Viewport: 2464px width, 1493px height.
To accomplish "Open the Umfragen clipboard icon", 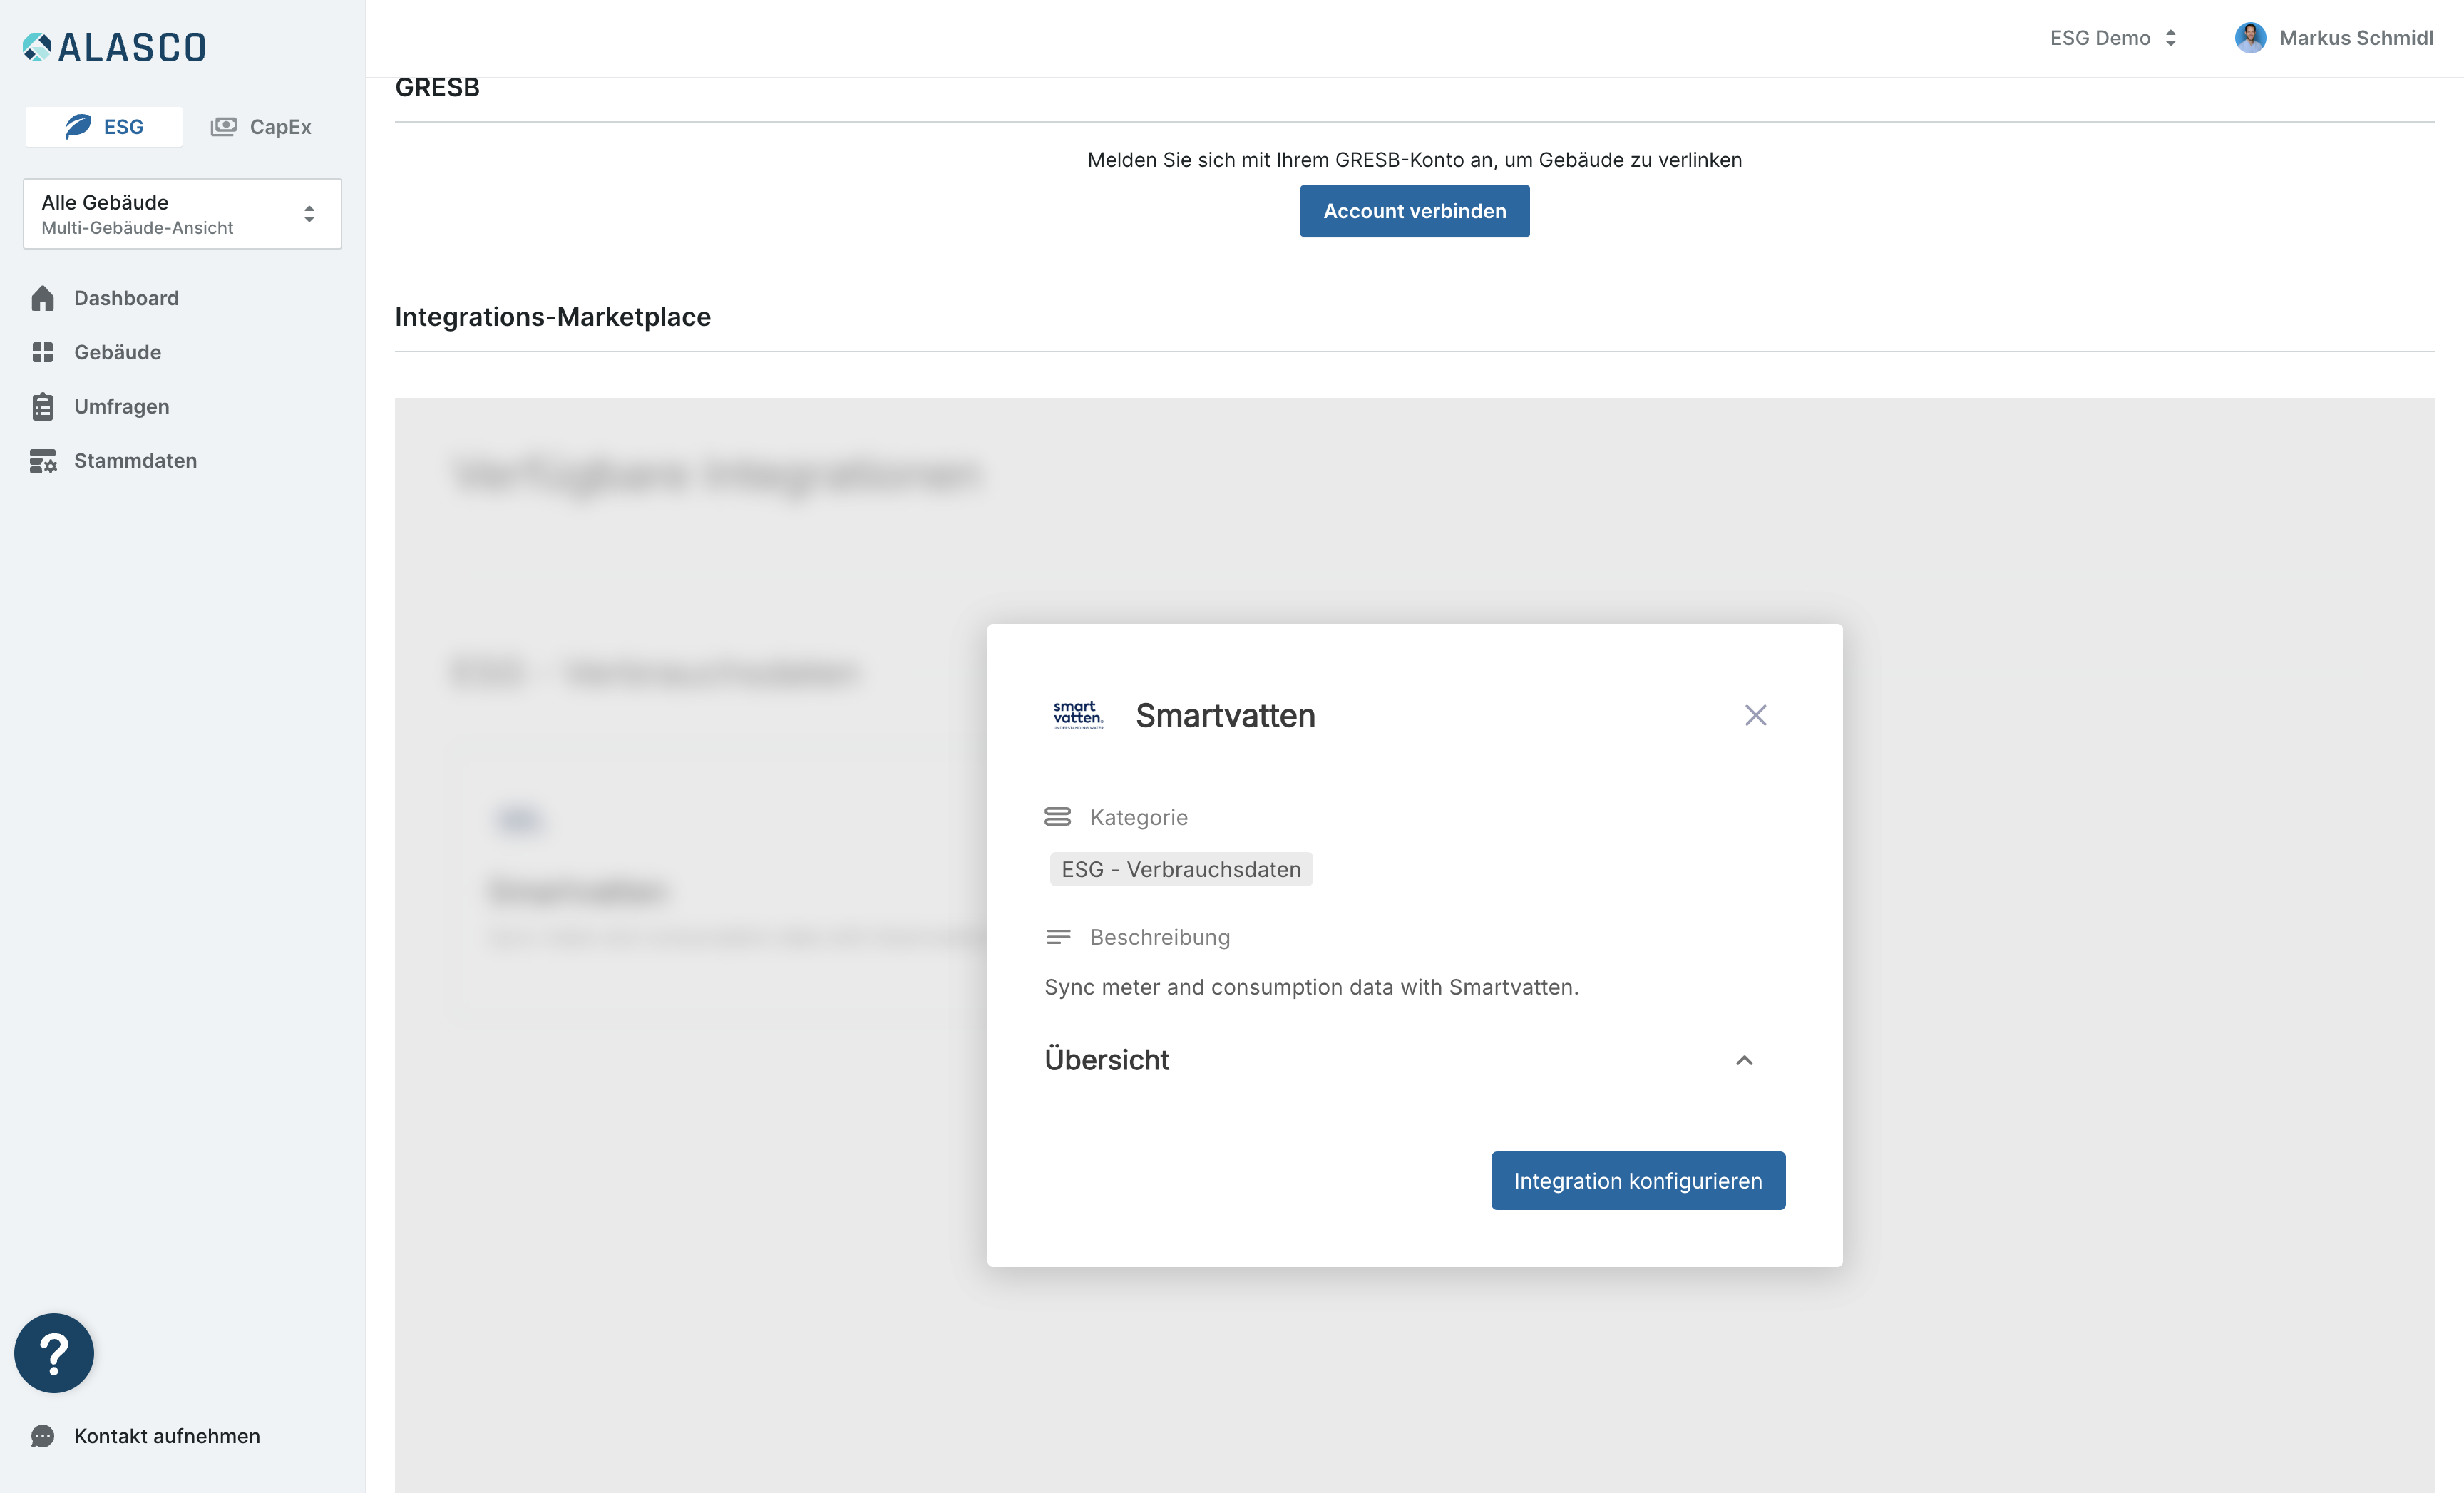I will pyautogui.click(x=42, y=406).
